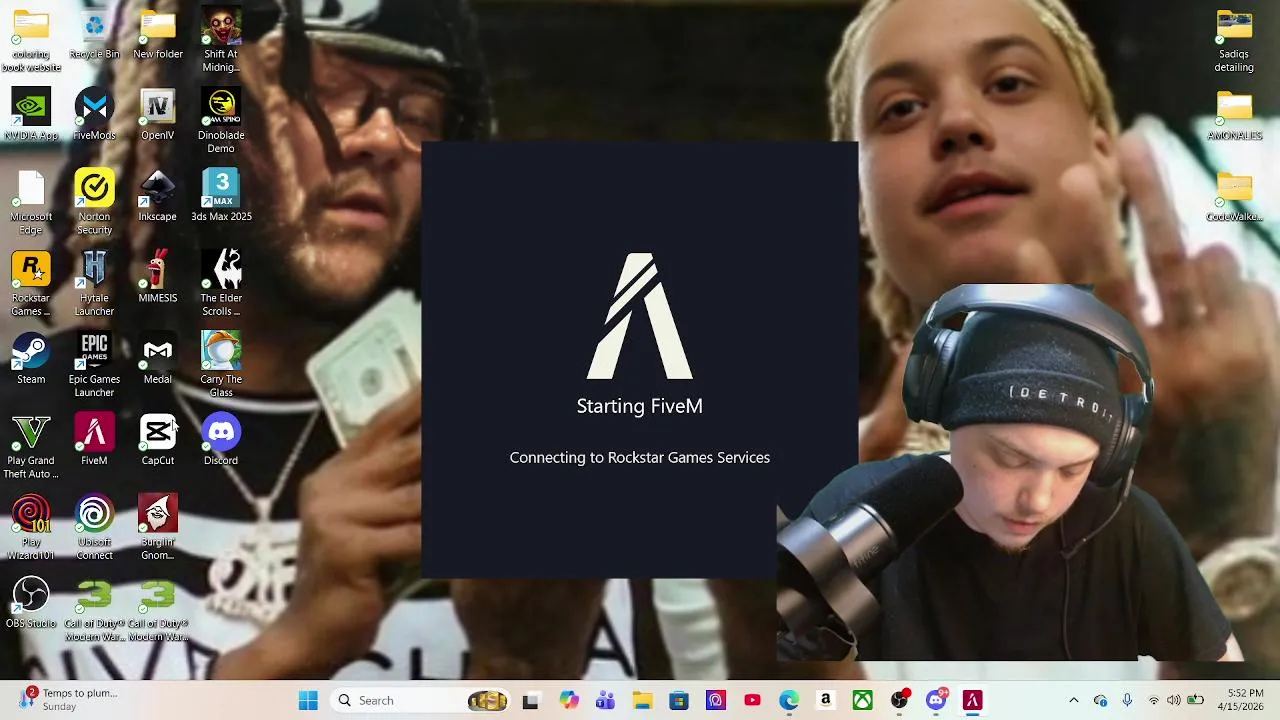Open the battery tray icon
Screen dimensions: 1280x720
[1195, 700]
